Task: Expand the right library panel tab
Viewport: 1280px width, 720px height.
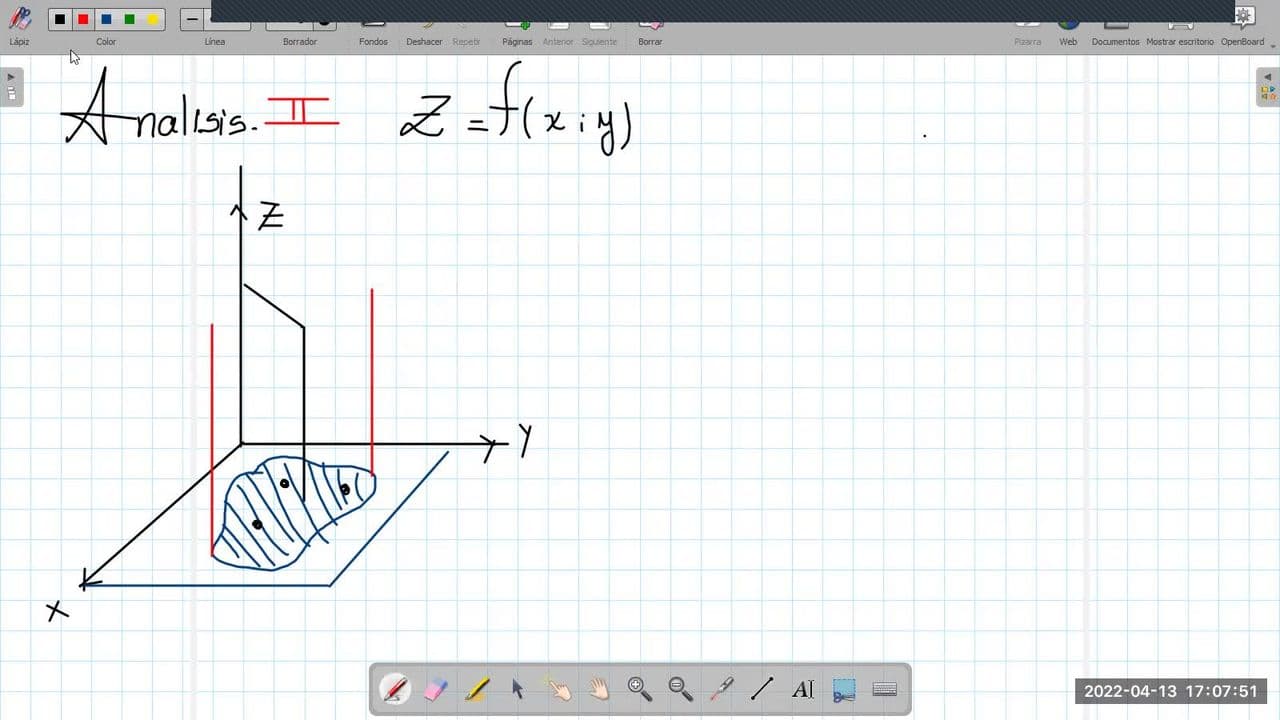Action: (1267, 86)
